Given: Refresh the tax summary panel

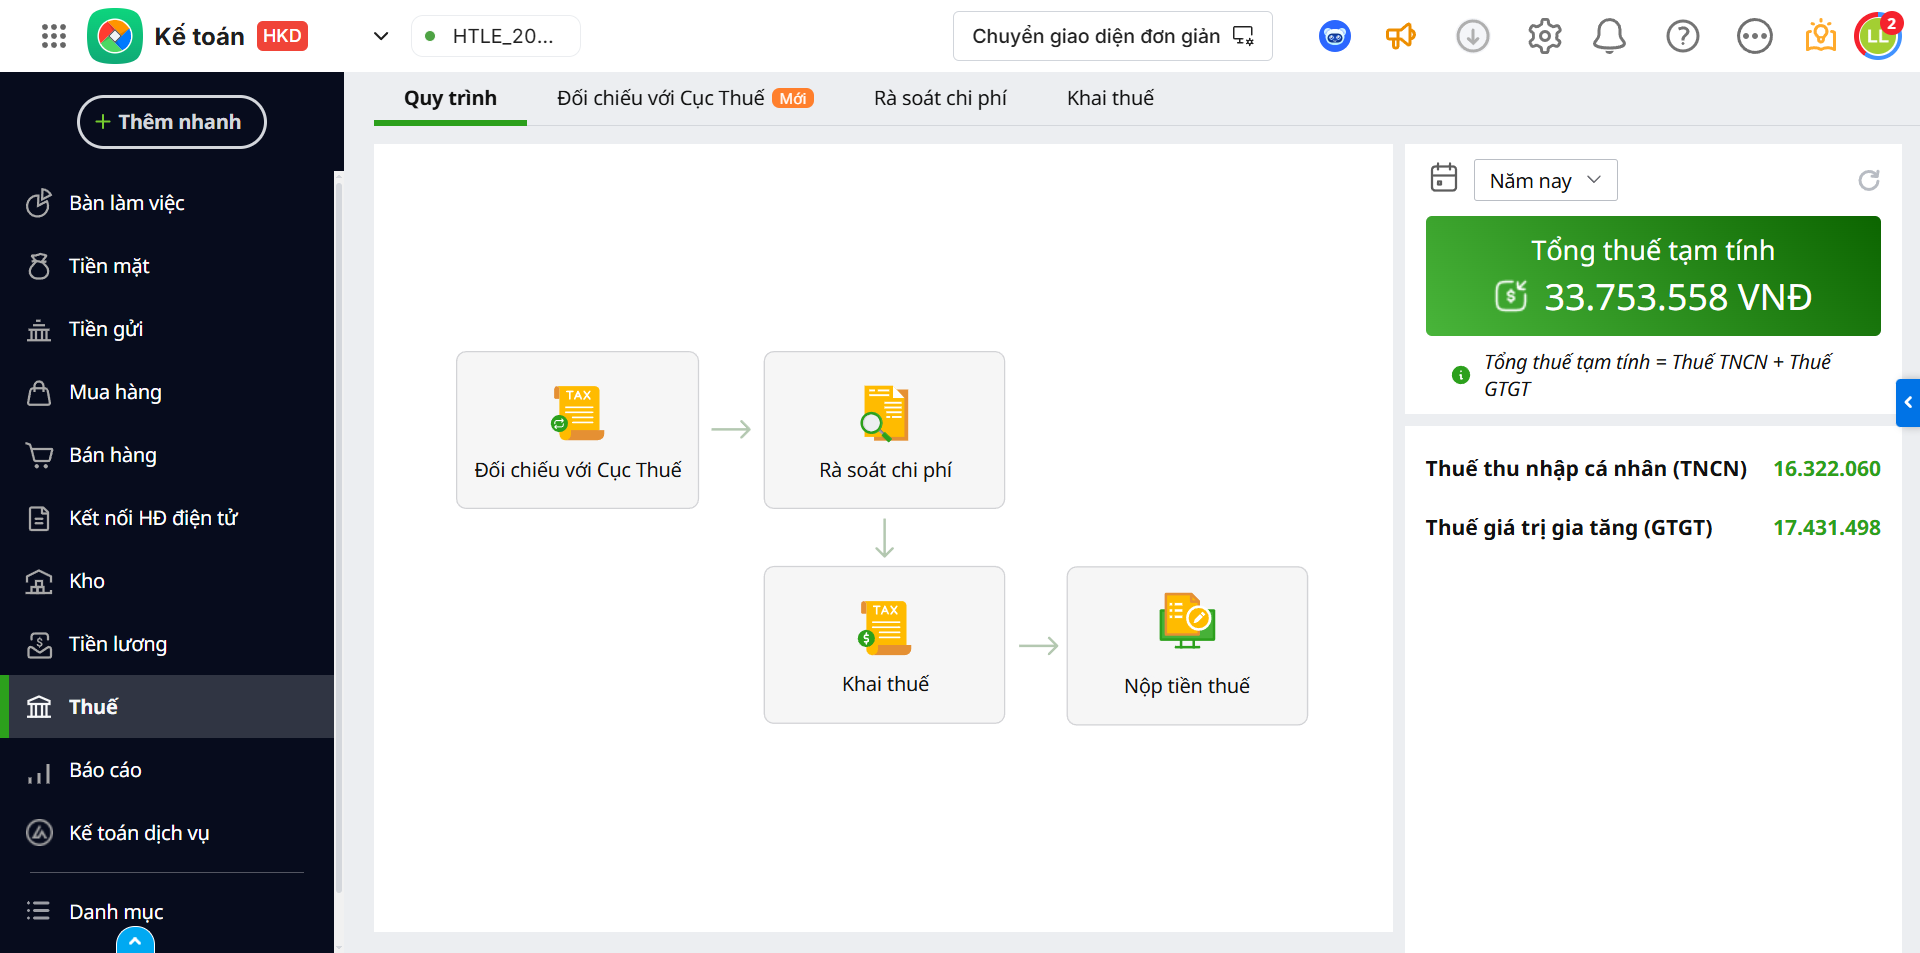Looking at the screenshot, I should pos(1868,180).
